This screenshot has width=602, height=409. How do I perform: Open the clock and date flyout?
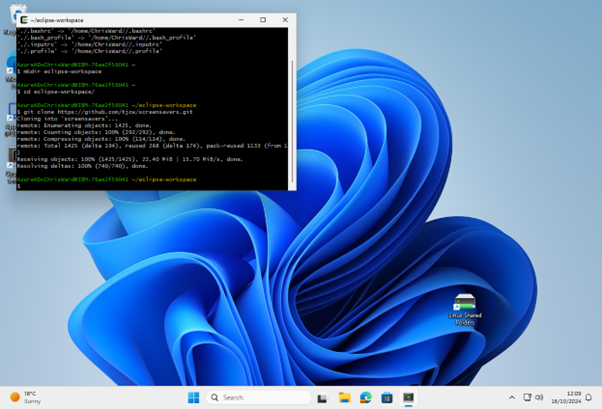pyautogui.click(x=566, y=397)
